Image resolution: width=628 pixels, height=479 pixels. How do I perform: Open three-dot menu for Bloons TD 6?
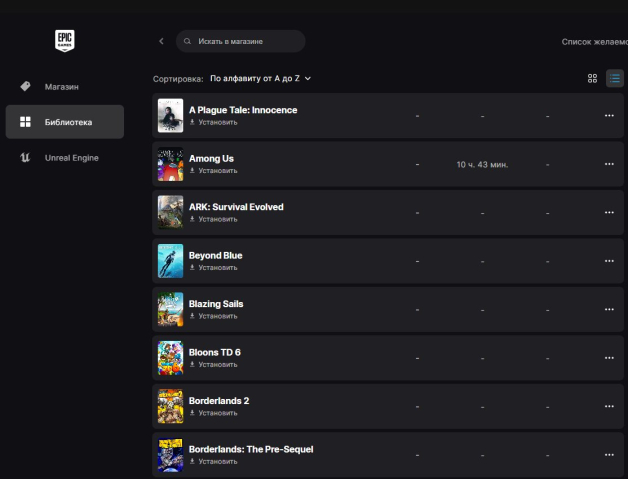click(609, 357)
